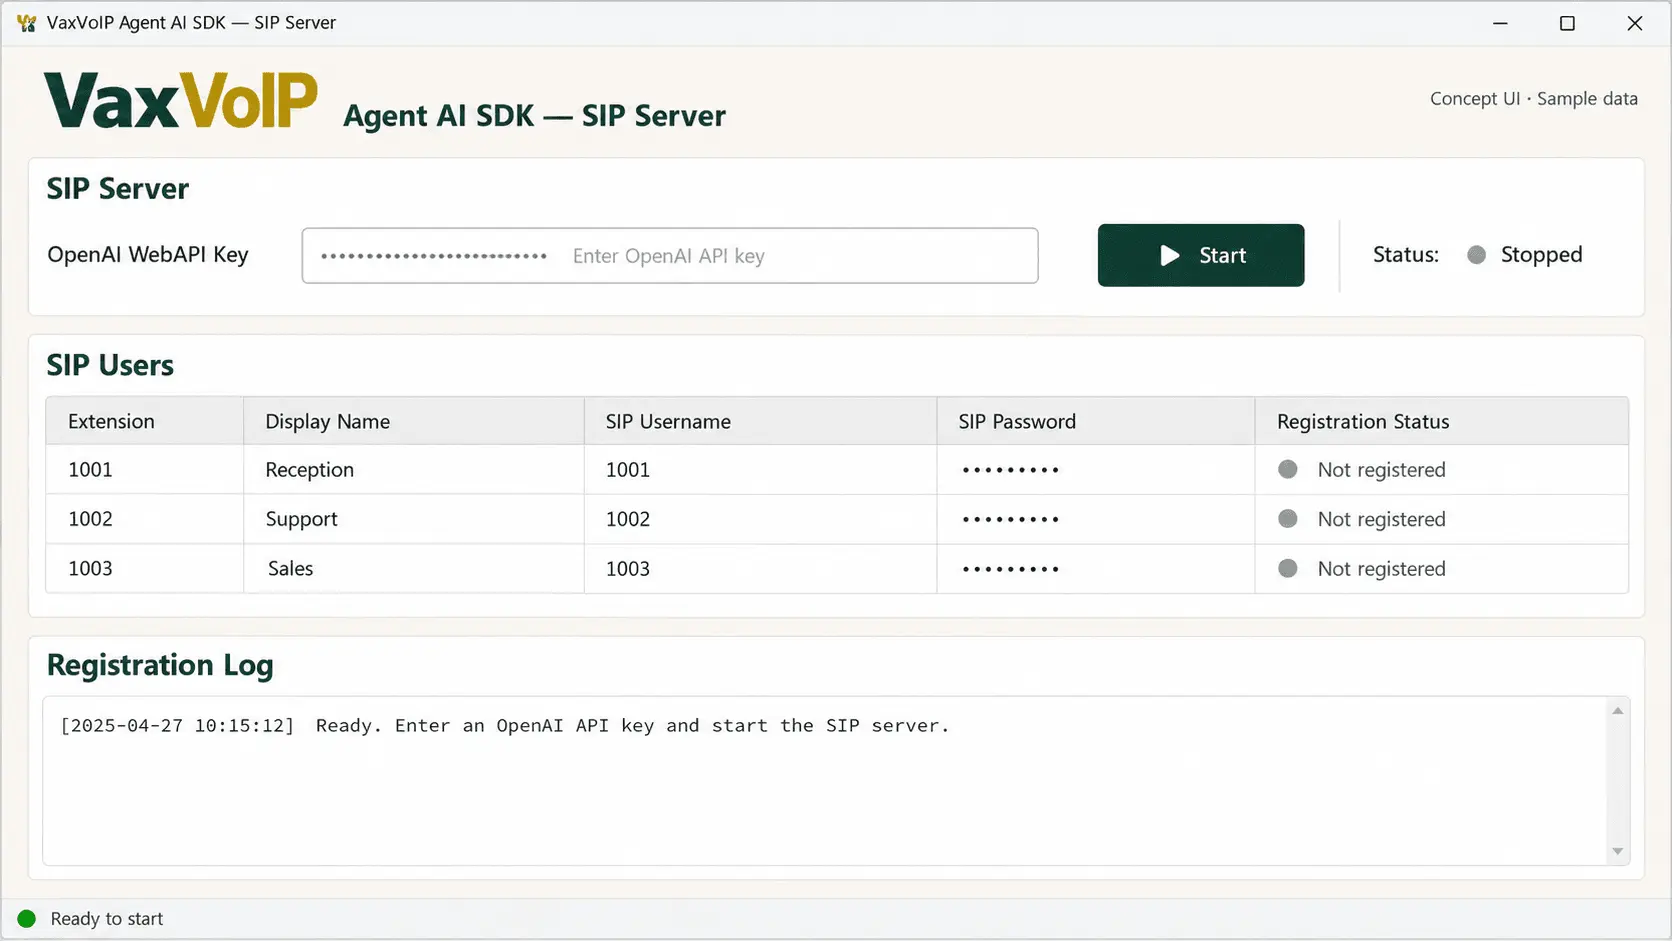Click the Registration Status column header
Screen dimensions: 1672x941
tap(1442, 421)
